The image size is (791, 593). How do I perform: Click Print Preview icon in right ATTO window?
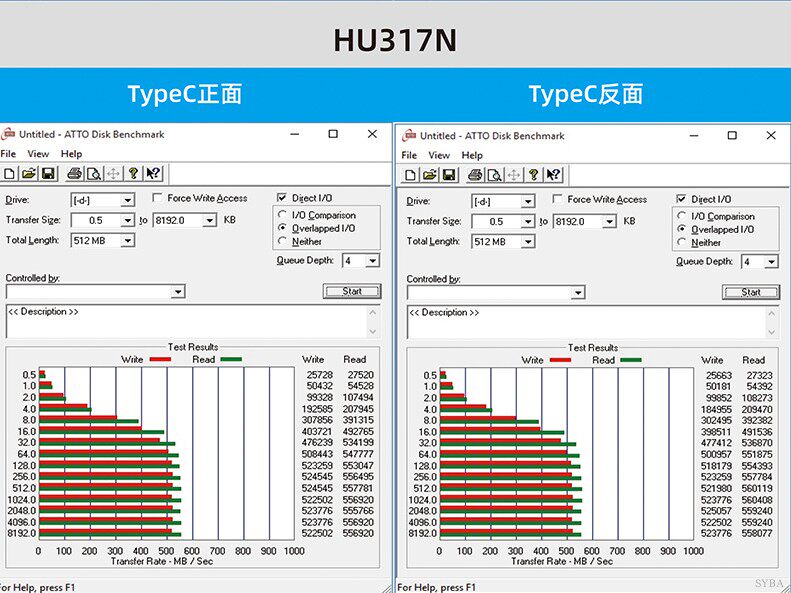coord(495,175)
